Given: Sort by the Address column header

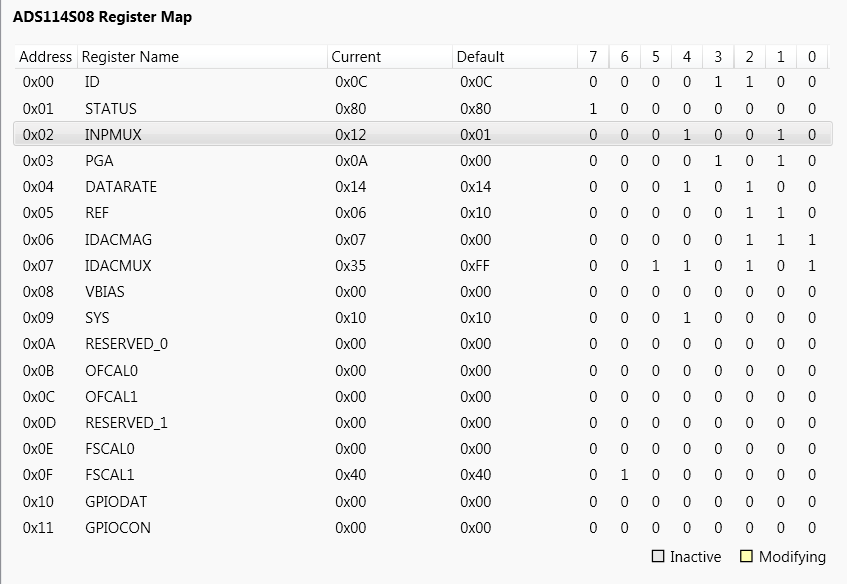Looking at the screenshot, I should pos(46,57).
